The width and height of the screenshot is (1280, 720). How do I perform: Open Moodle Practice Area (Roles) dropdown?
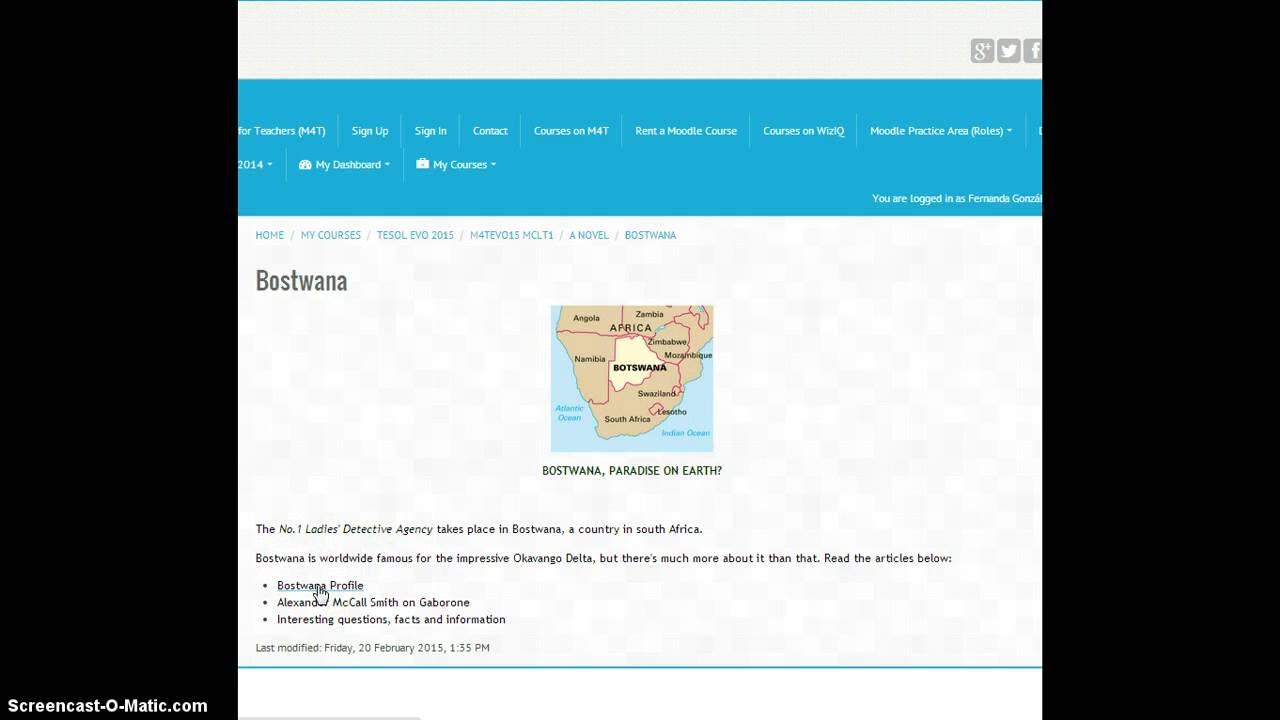coord(941,131)
